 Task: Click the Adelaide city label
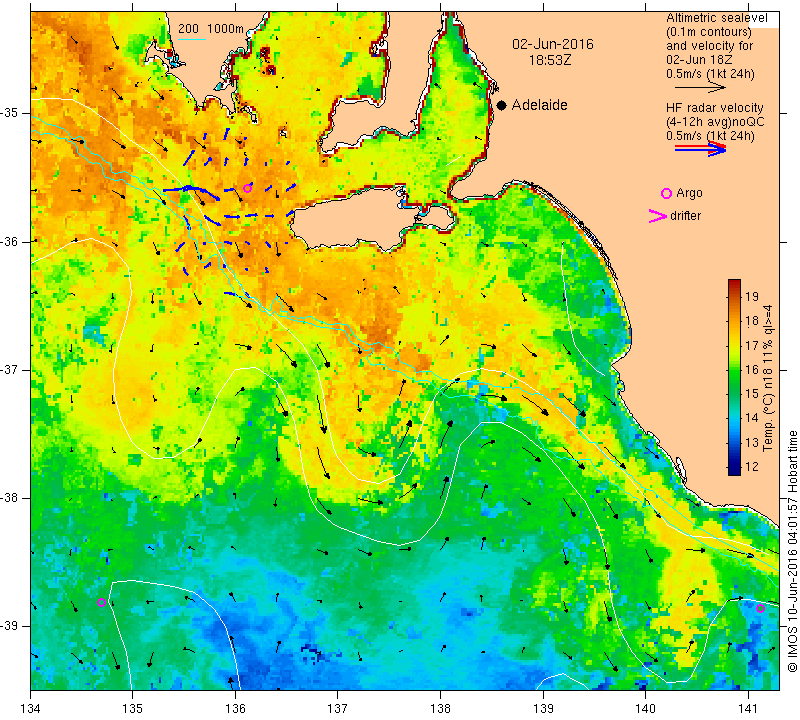point(539,105)
